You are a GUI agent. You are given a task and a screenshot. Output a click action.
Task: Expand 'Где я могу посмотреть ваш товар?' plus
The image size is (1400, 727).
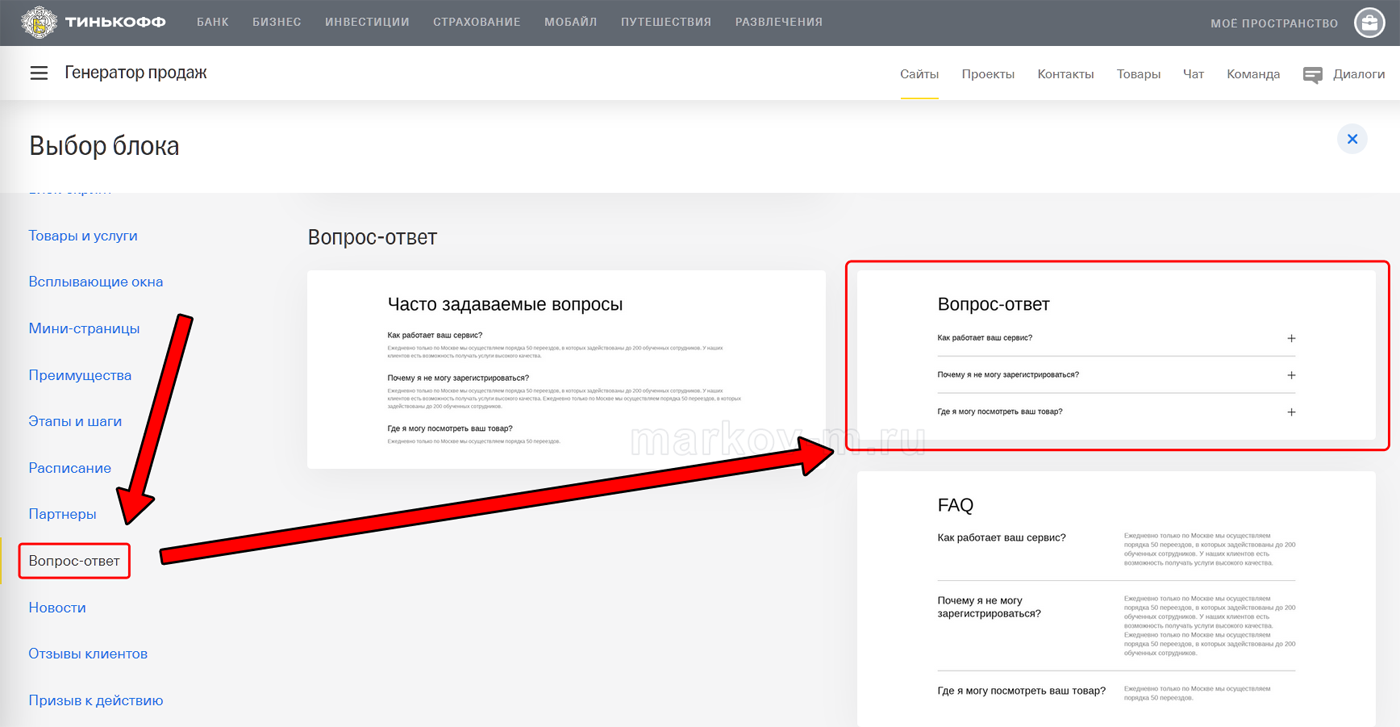[1291, 412]
